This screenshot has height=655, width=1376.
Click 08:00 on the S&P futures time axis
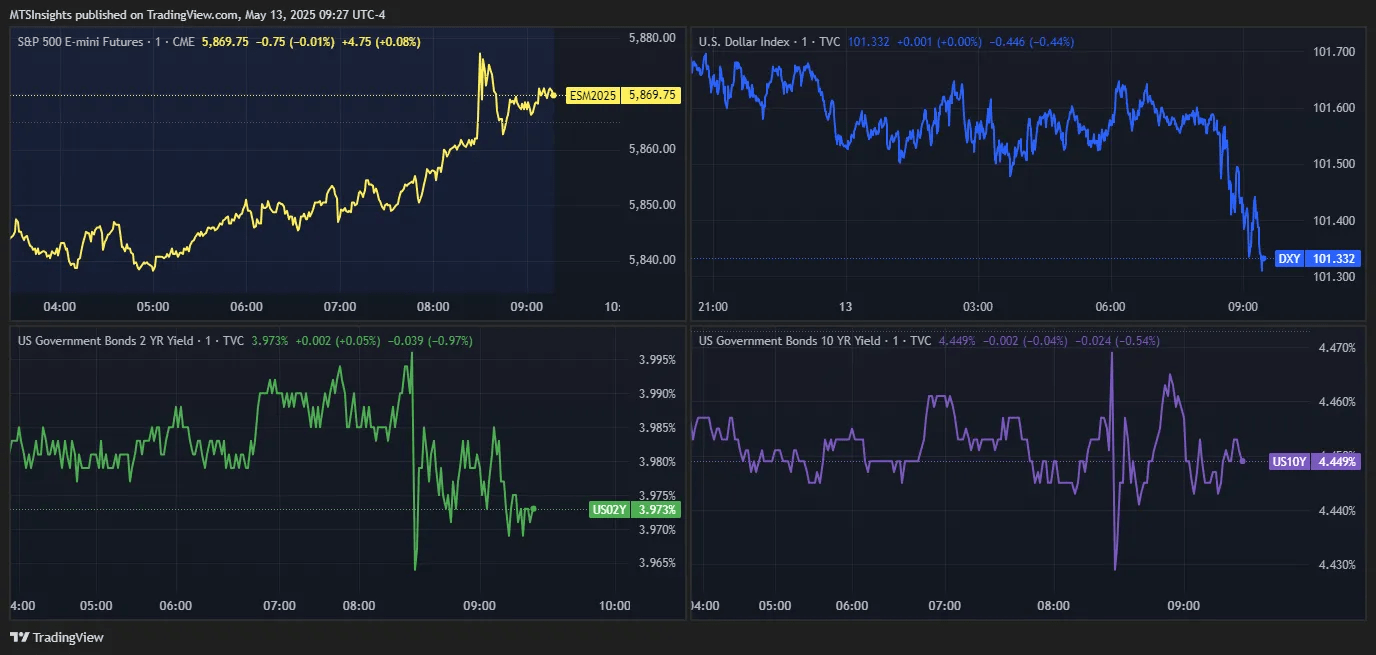pos(433,306)
